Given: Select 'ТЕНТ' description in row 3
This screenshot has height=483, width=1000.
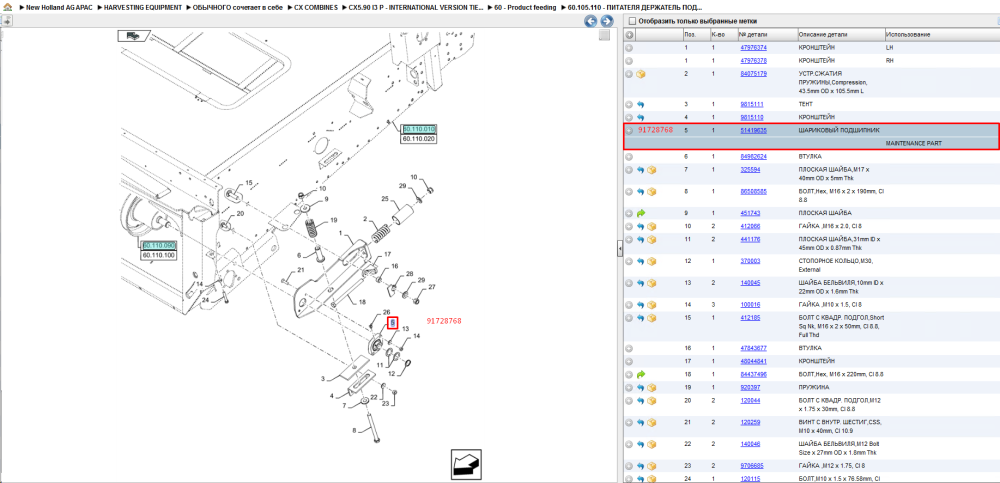Looking at the screenshot, I should 807,104.
